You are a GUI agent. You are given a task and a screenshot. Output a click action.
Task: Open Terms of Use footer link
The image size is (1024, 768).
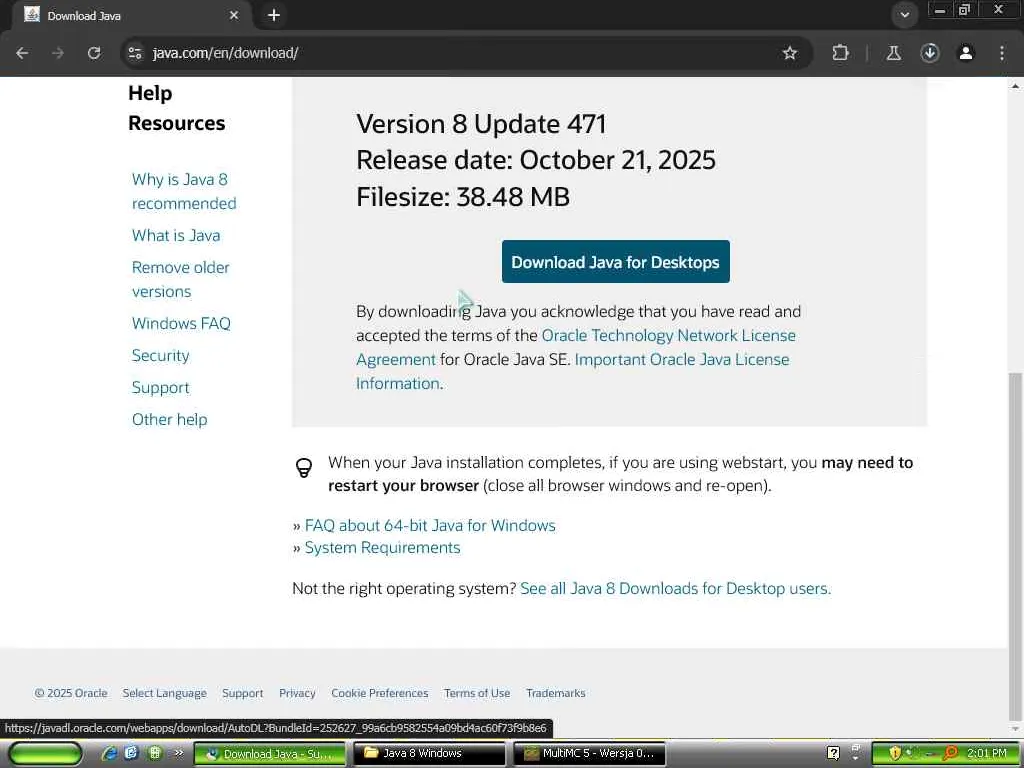477,693
